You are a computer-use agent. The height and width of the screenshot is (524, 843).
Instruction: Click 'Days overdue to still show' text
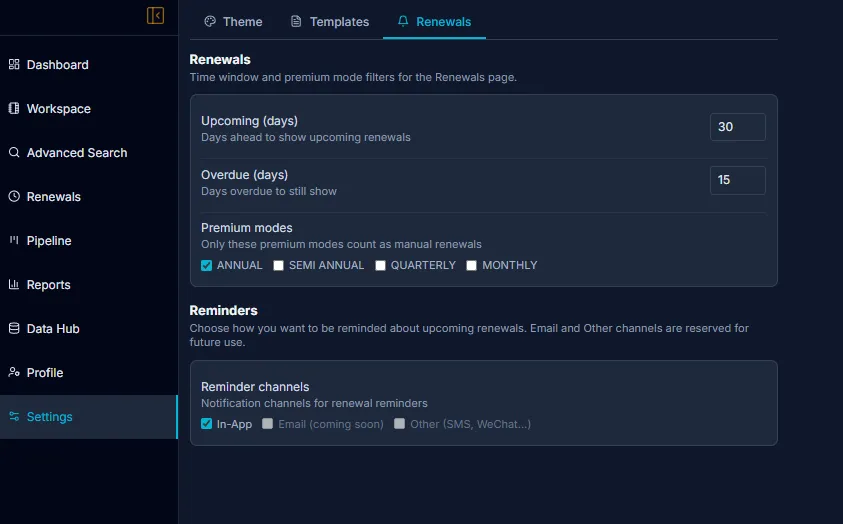tap(269, 191)
